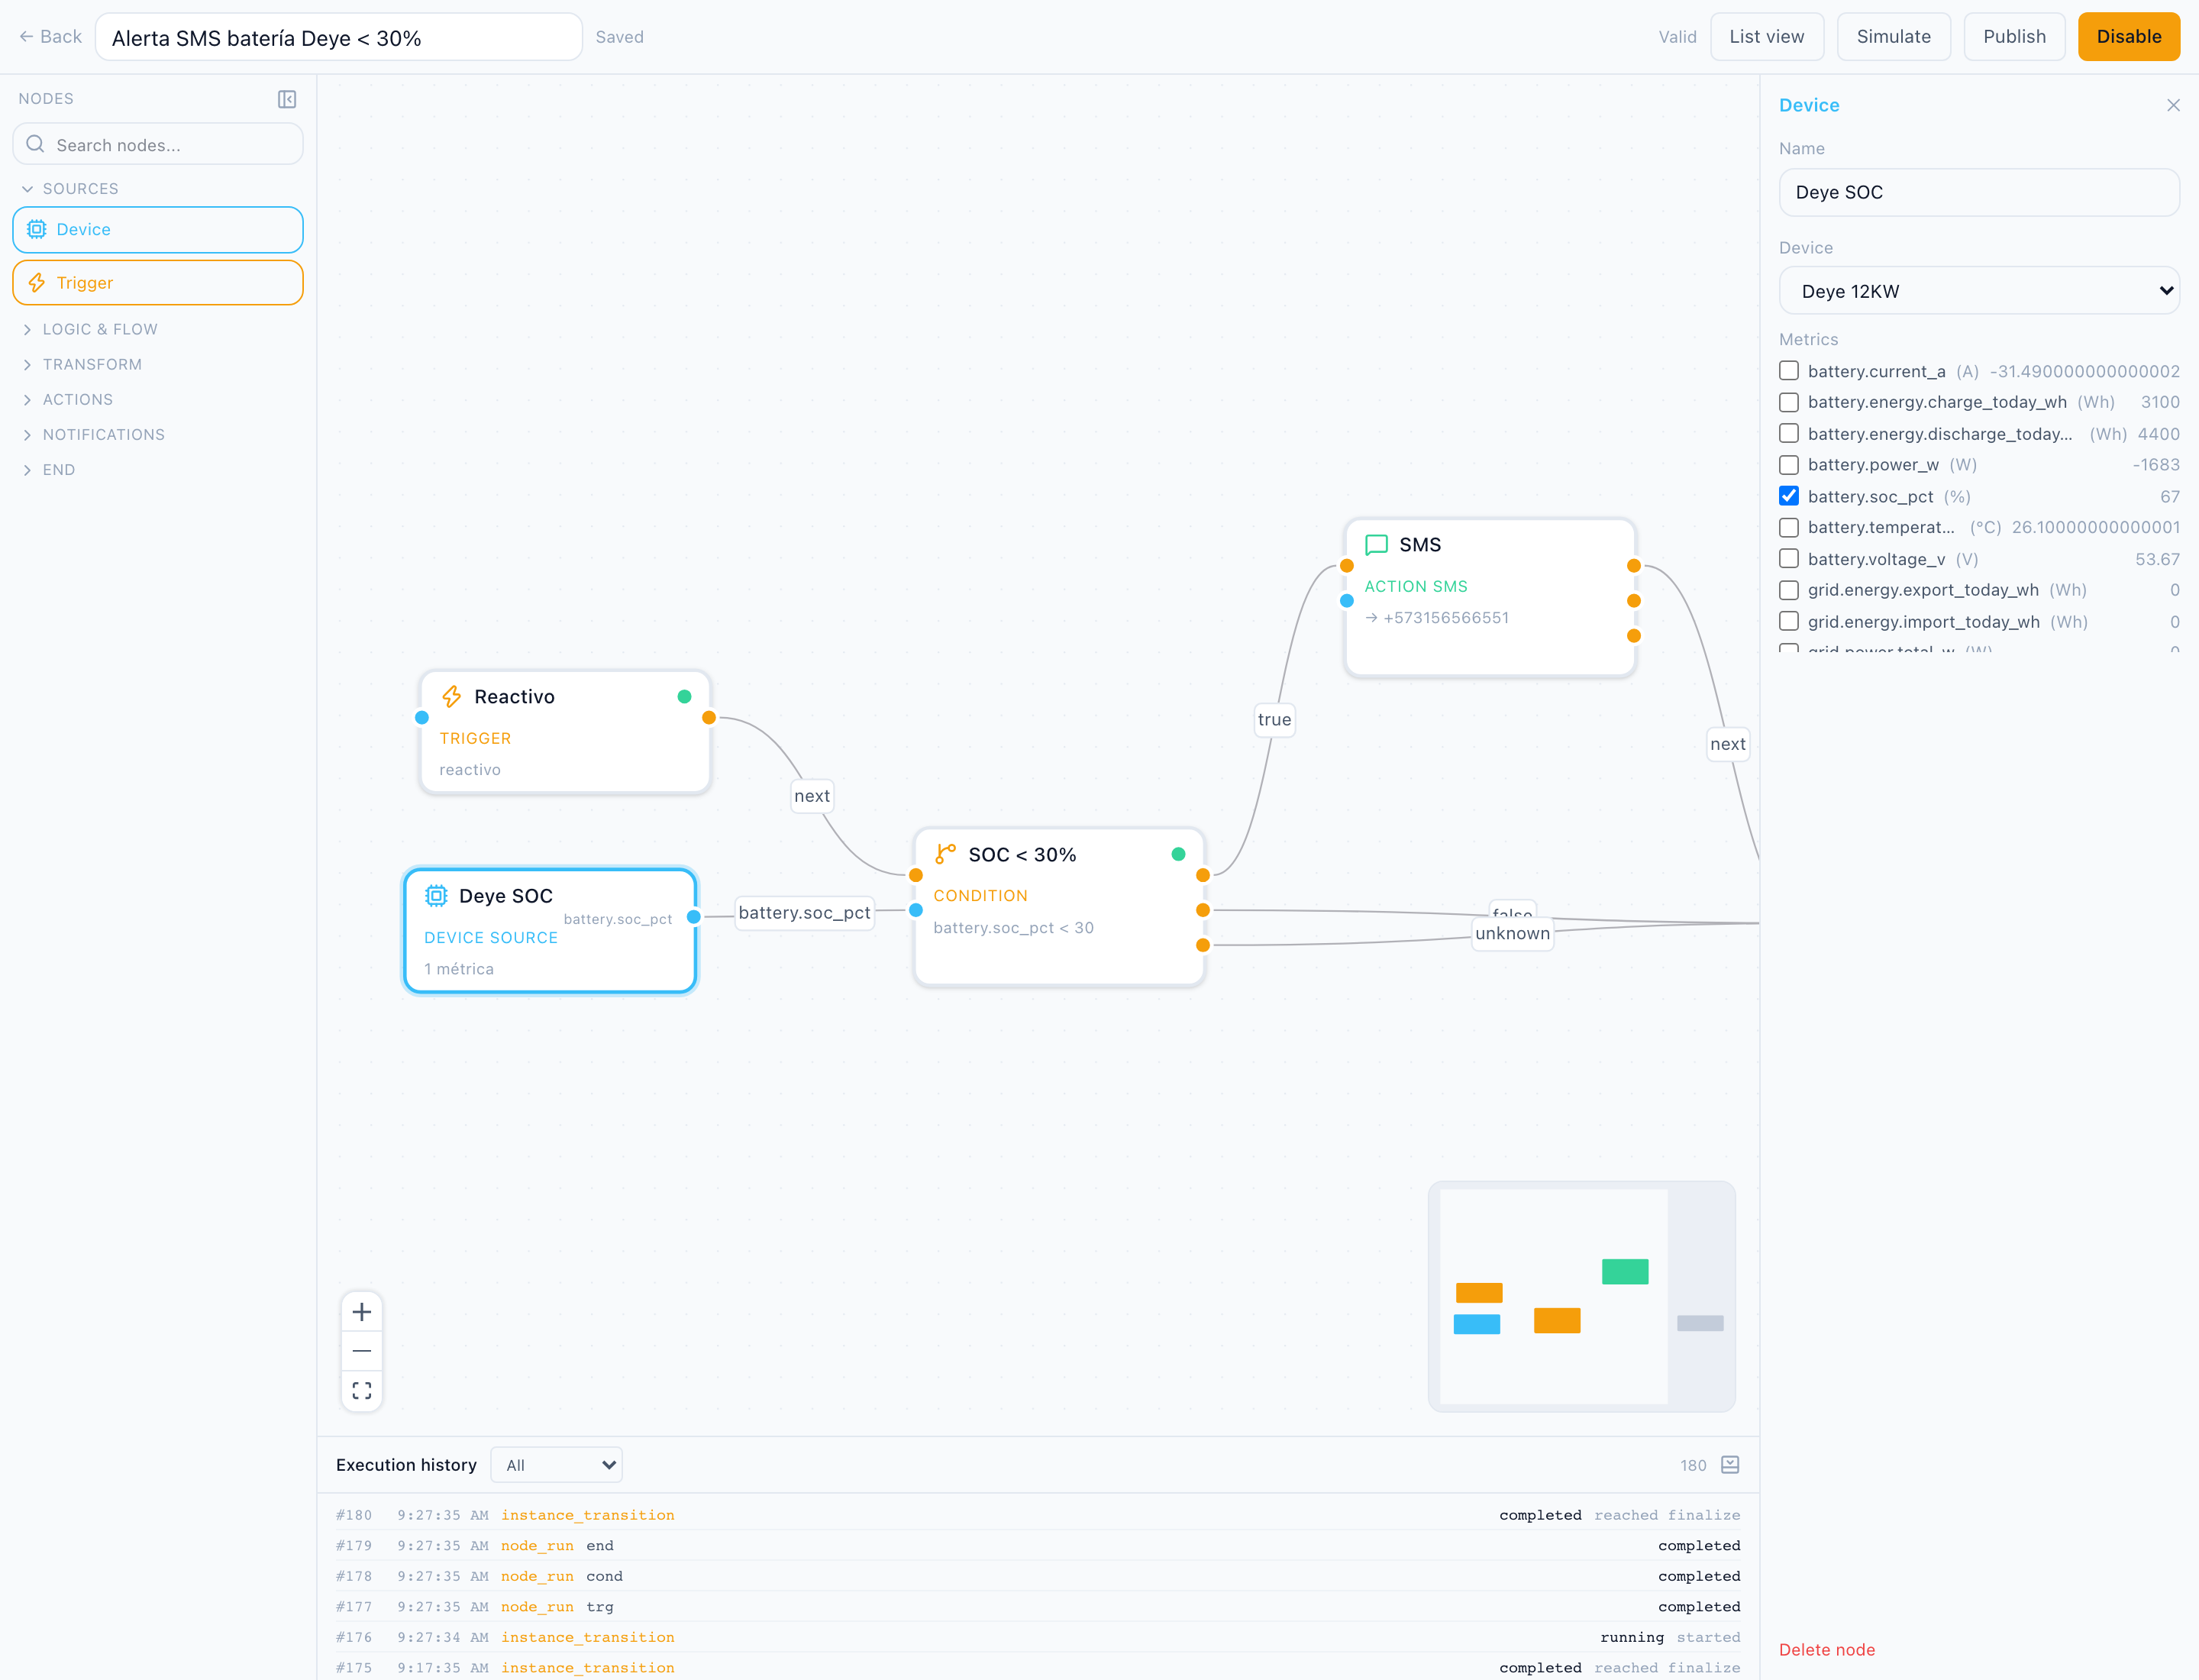Select the Trigger lightning icon in Sources
The height and width of the screenshot is (1680, 2199).
pos(37,283)
